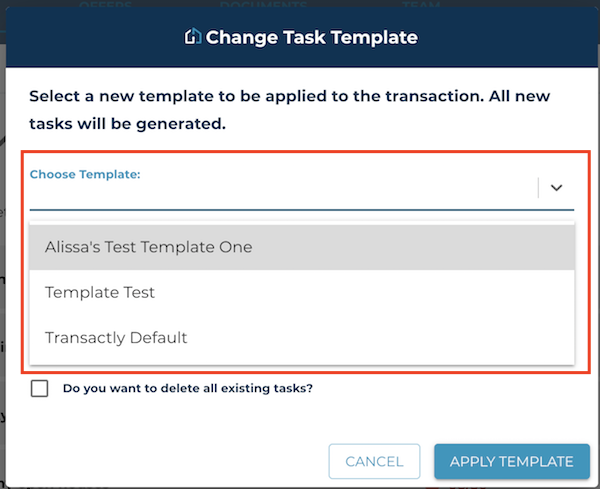The height and width of the screenshot is (489, 600).
Task: Cancel the template change dialog
Action: (374, 461)
